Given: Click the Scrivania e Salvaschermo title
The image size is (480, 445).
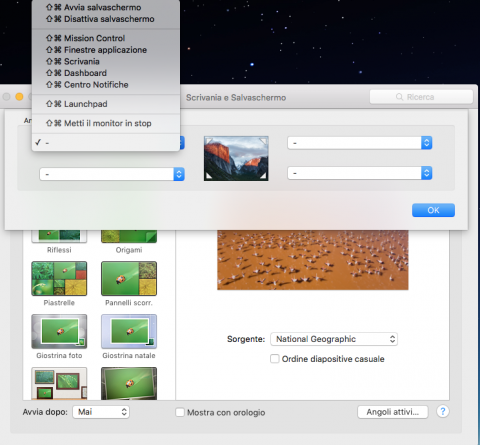Looking at the screenshot, I should 236,97.
